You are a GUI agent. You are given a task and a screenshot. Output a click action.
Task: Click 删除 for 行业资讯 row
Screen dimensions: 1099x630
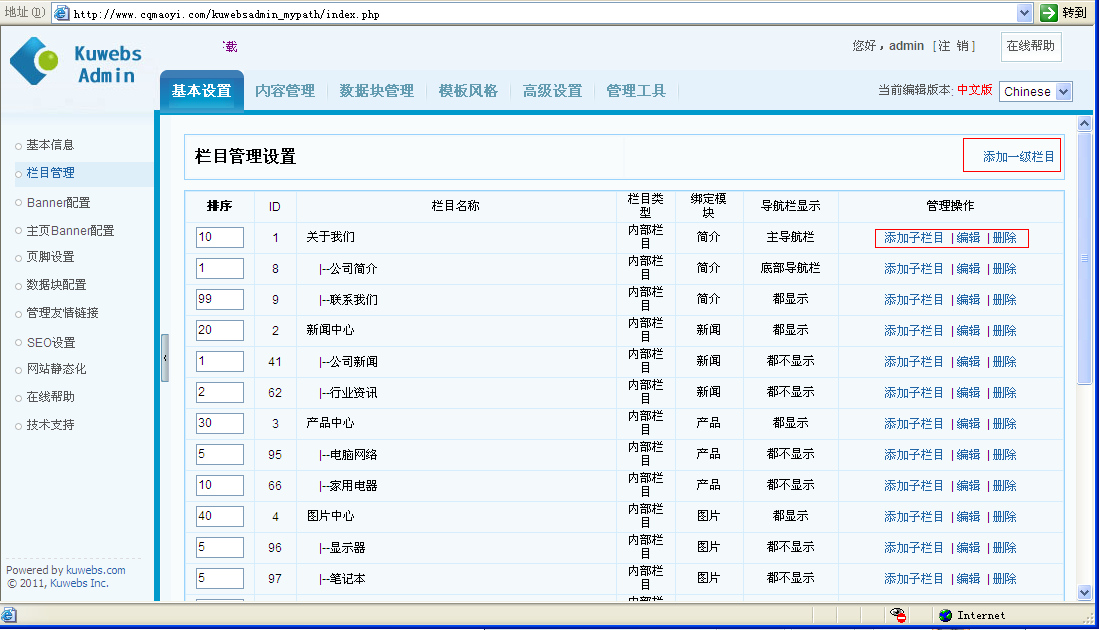pyautogui.click(x=1004, y=393)
